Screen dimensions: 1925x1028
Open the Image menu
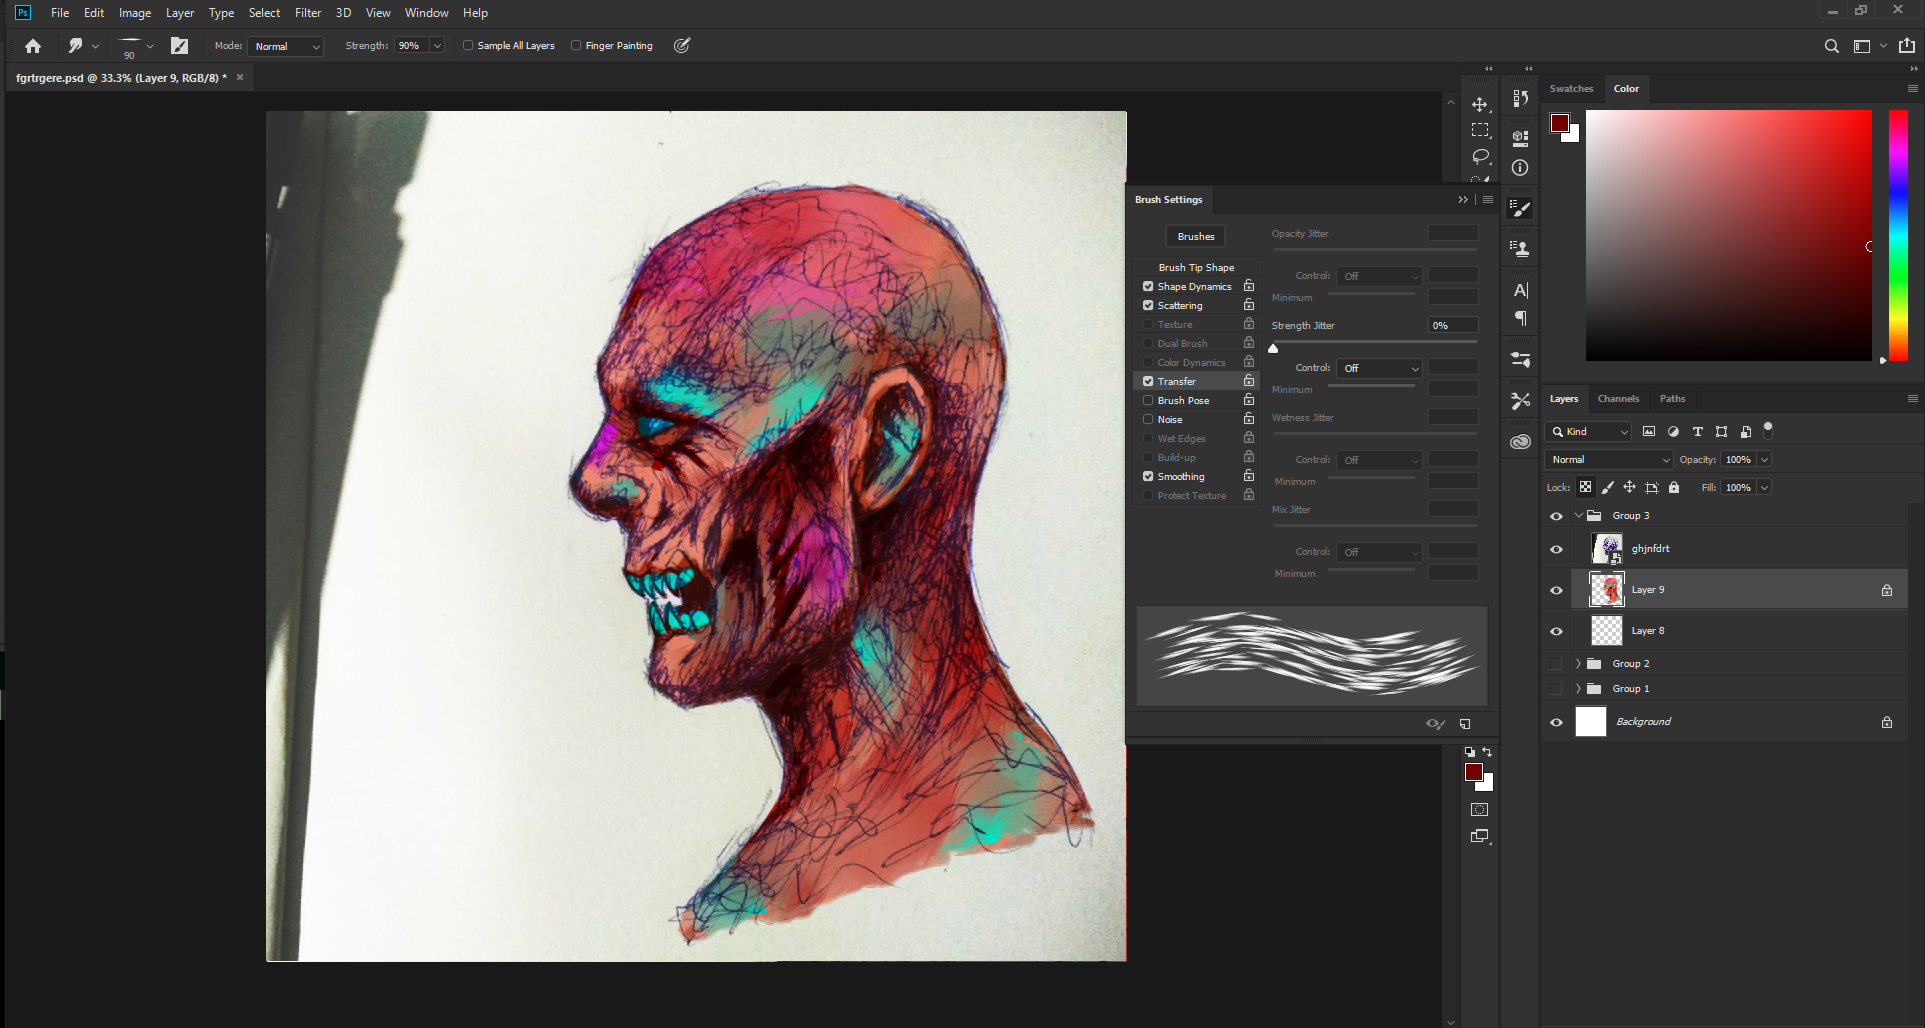135,13
